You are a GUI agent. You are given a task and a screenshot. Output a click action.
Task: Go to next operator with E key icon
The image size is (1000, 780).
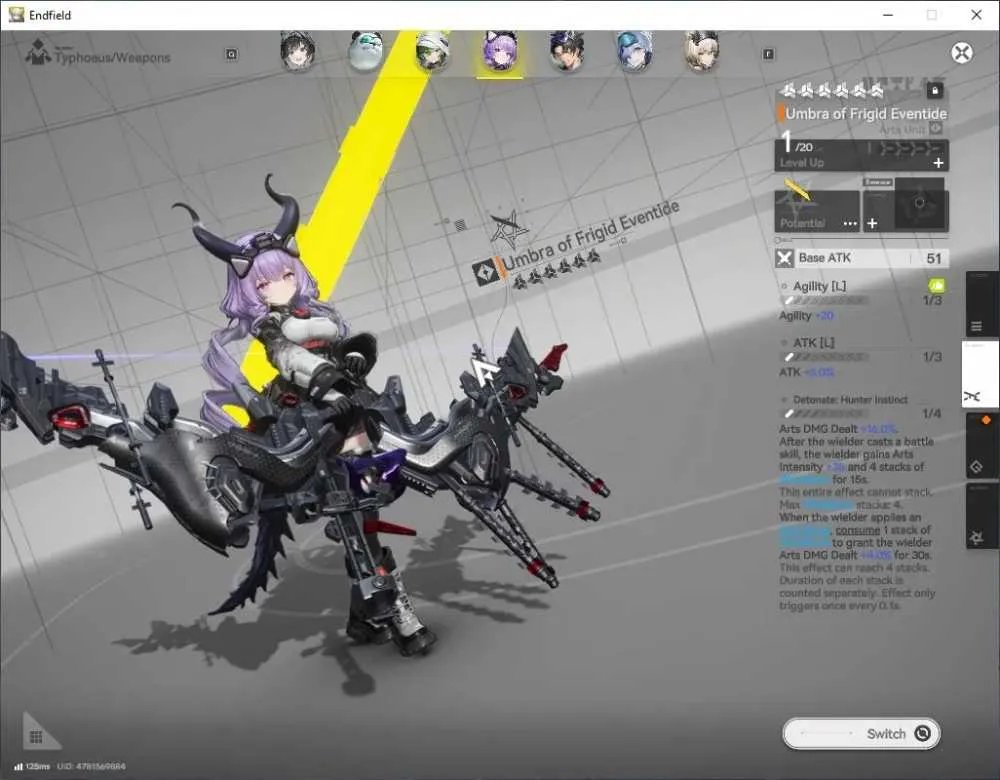pos(768,55)
